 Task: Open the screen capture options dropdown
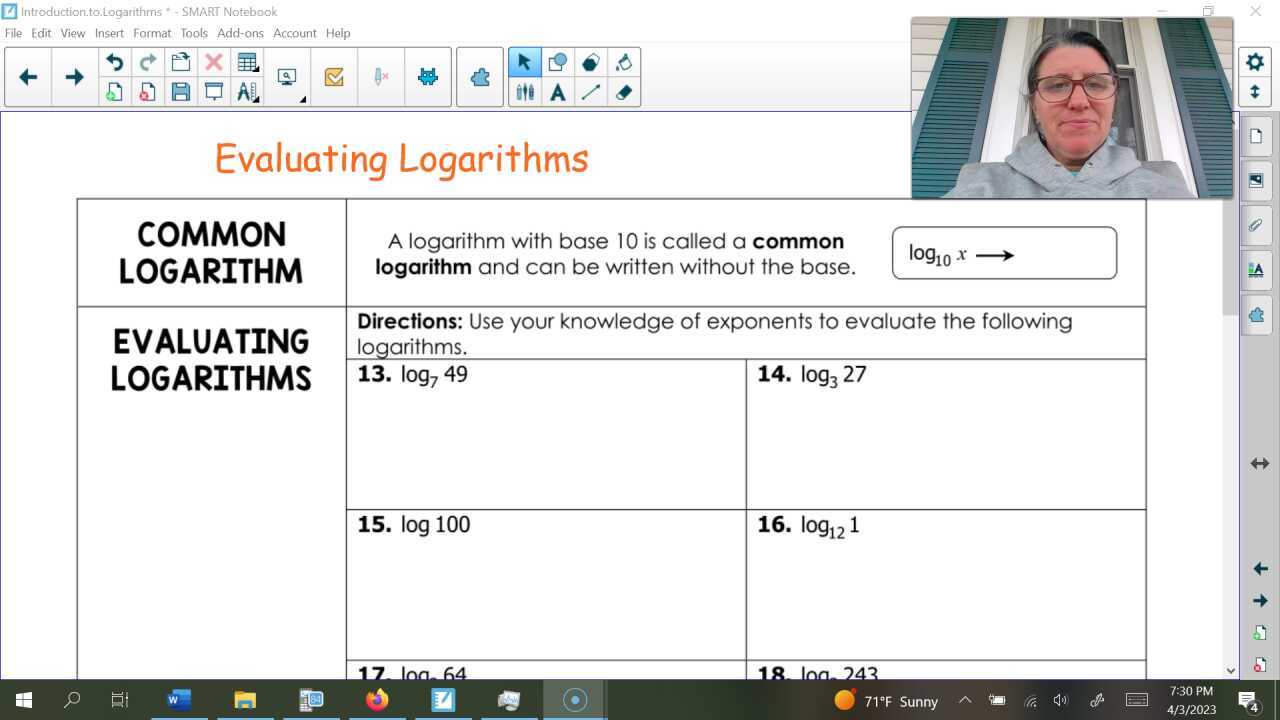301,100
